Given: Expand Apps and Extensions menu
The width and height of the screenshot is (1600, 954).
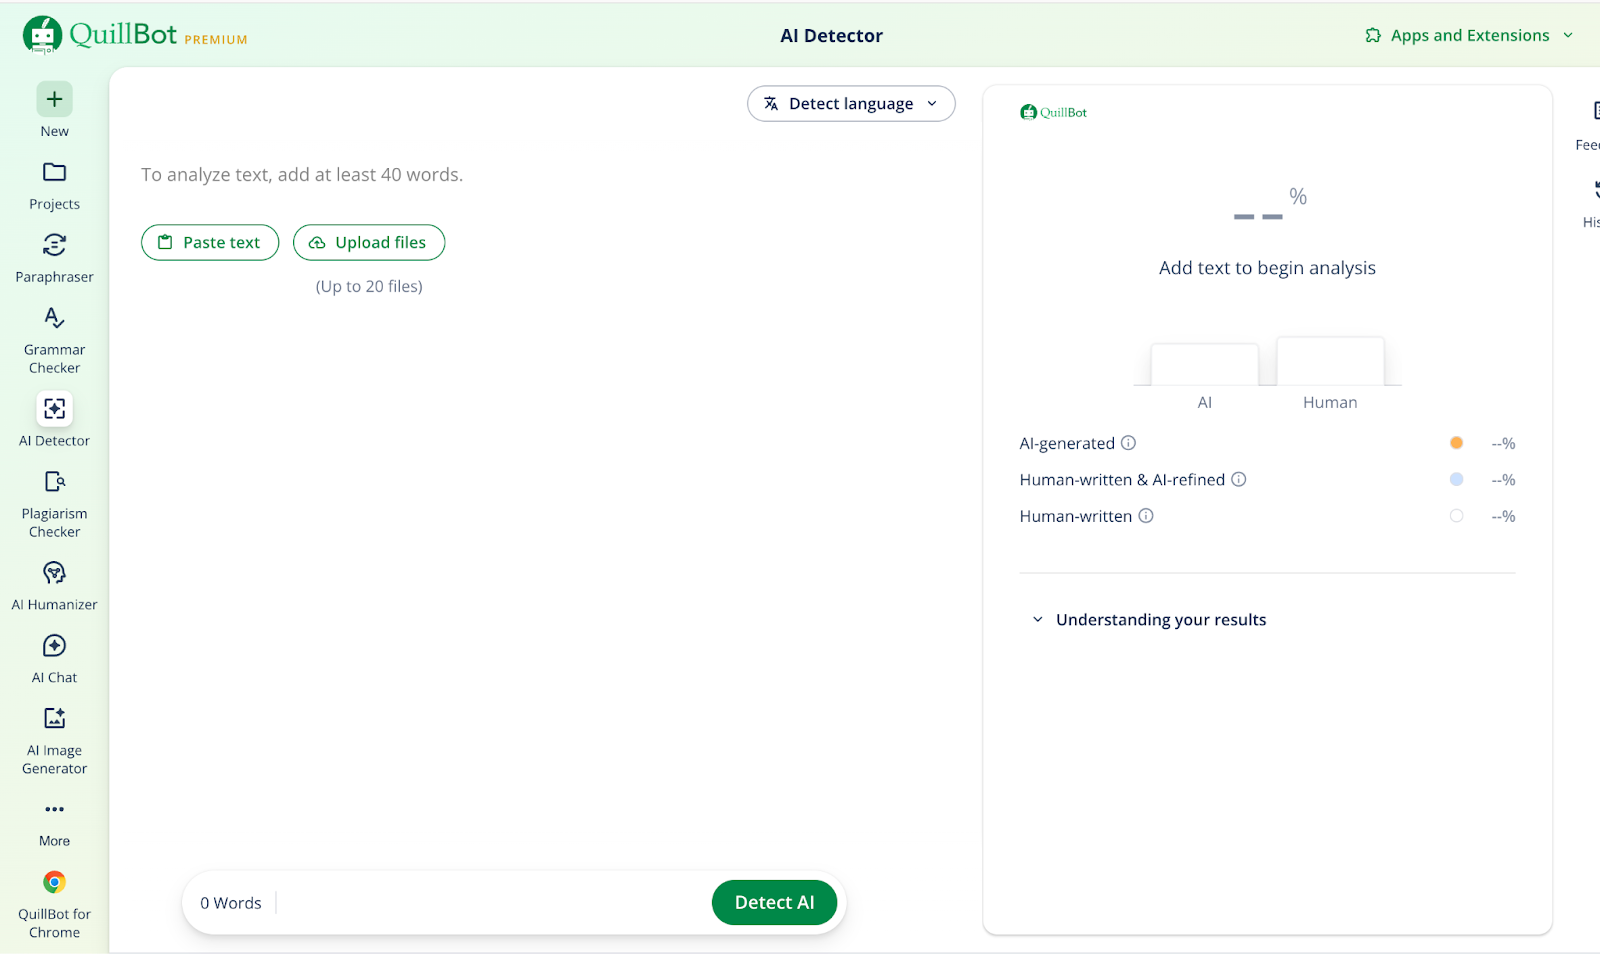Looking at the screenshot, I should click(1469, 36).
